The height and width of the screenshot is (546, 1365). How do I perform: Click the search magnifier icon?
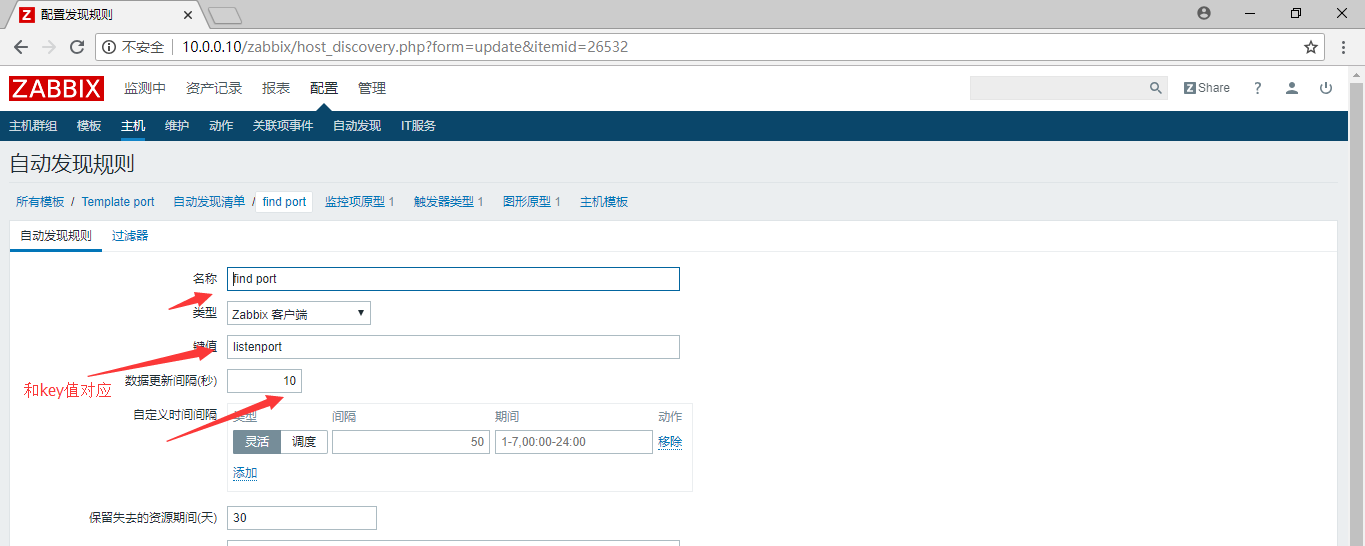pyautogui.click(x=1156, y=88)
